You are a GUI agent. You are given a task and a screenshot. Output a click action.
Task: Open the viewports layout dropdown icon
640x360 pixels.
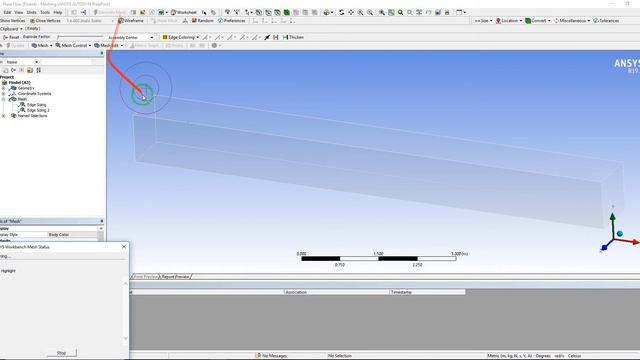(460, 12)
